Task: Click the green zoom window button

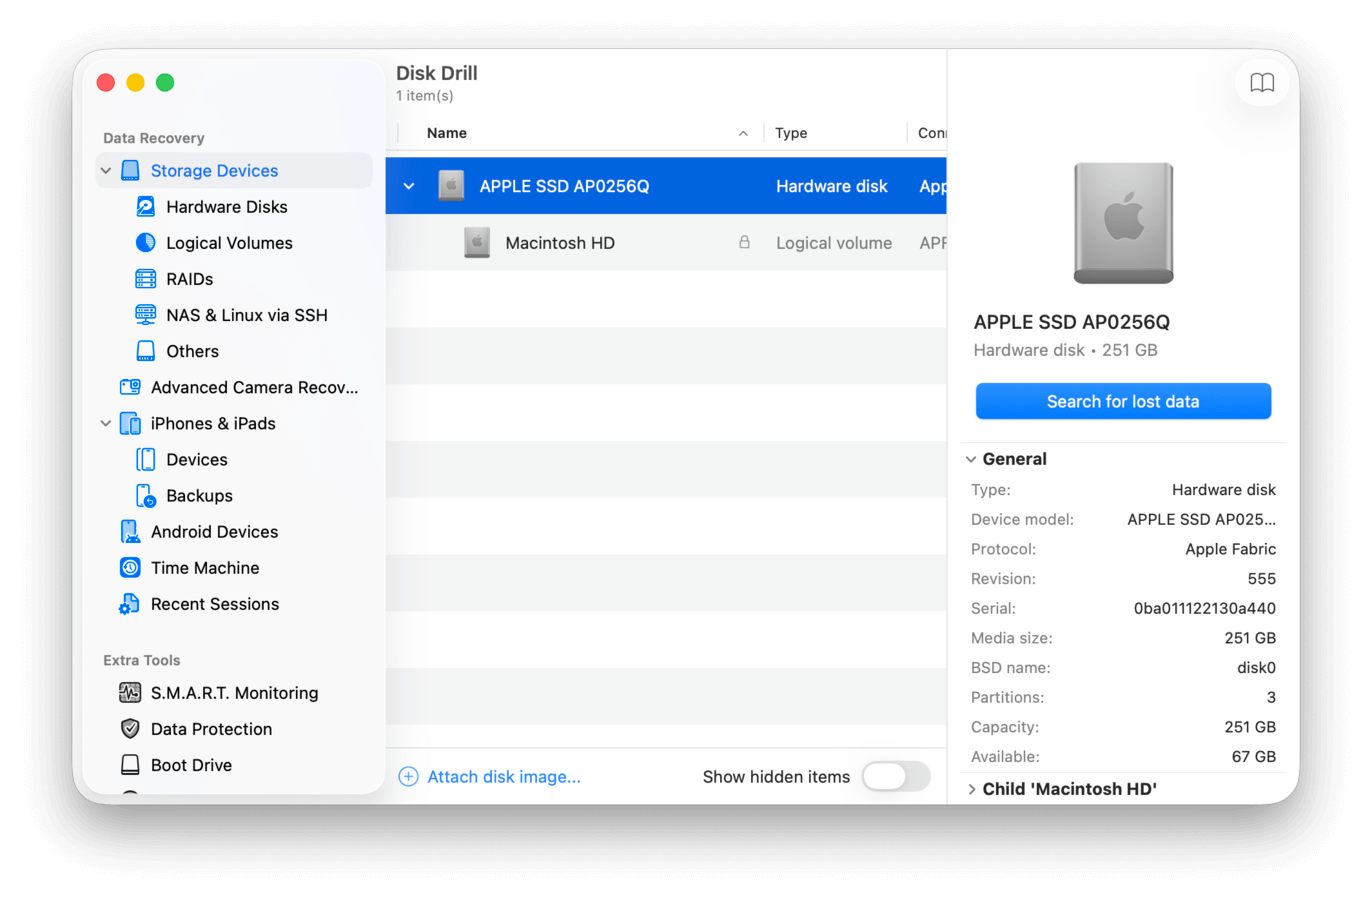Action: 166,83
